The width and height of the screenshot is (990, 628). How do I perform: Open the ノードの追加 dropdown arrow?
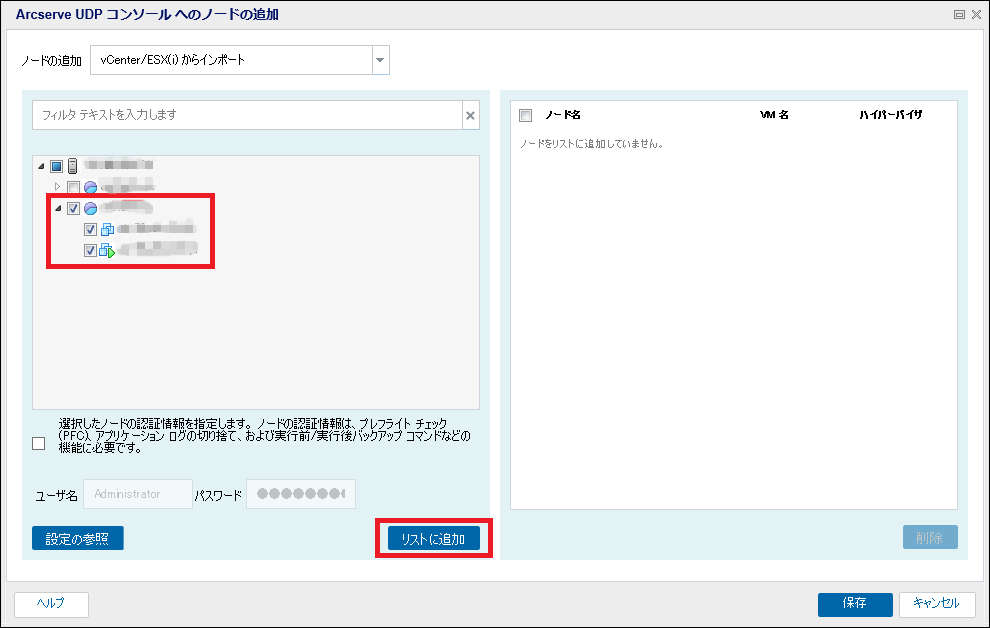380,60
